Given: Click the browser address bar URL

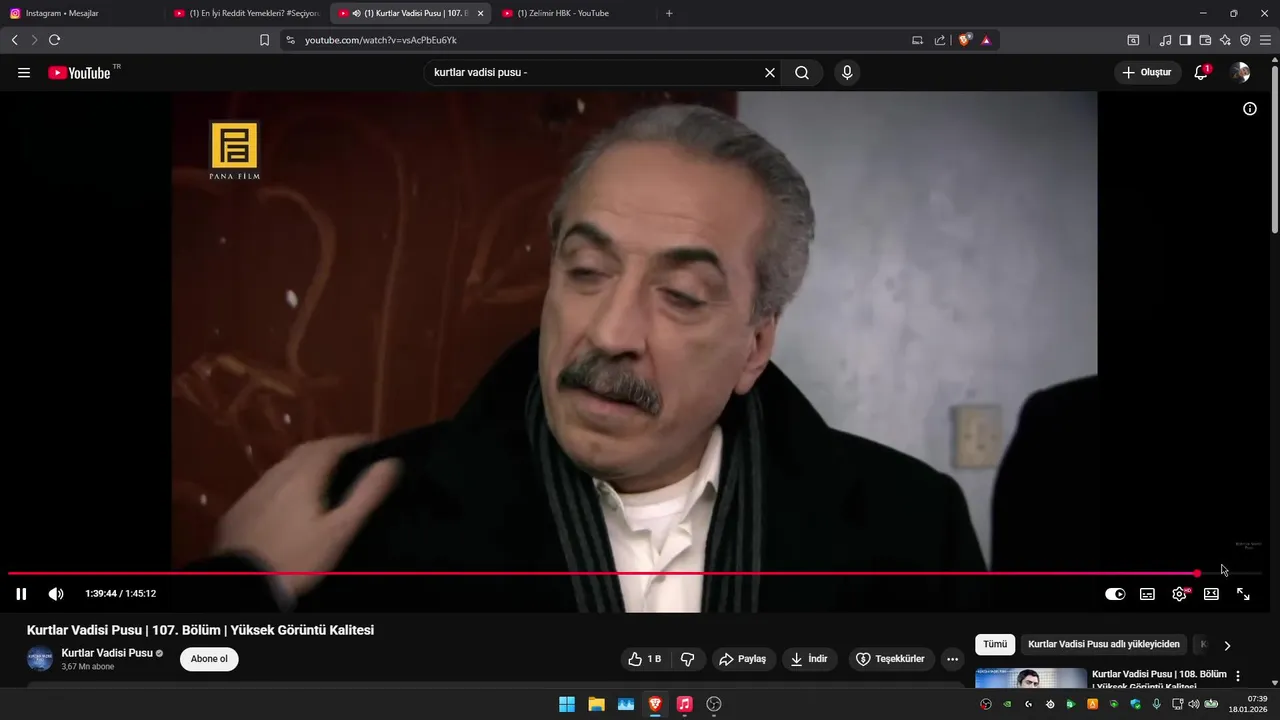Looking at the screenshot, I should [x=381, y=40].
